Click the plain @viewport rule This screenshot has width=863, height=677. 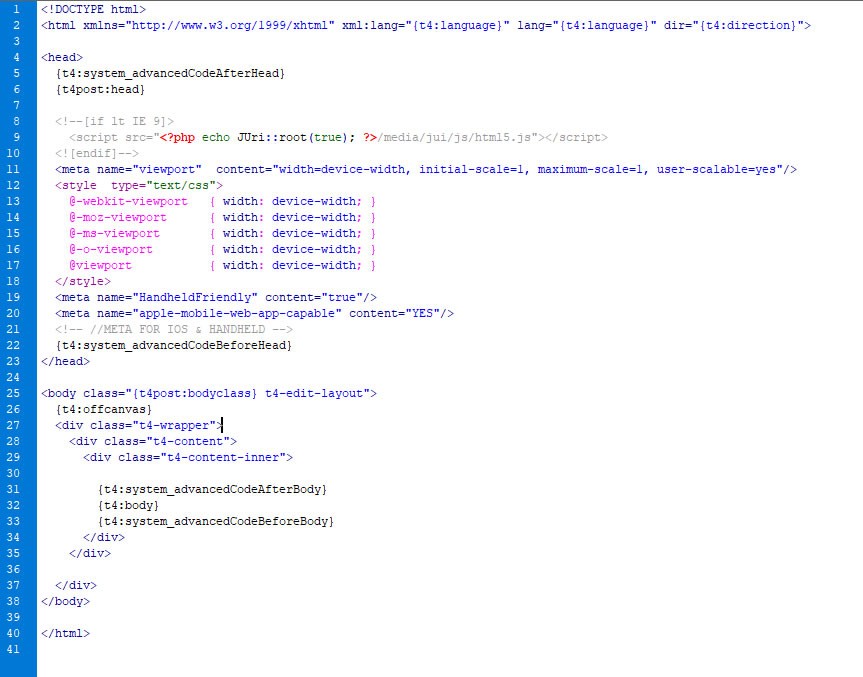point(222,265)
